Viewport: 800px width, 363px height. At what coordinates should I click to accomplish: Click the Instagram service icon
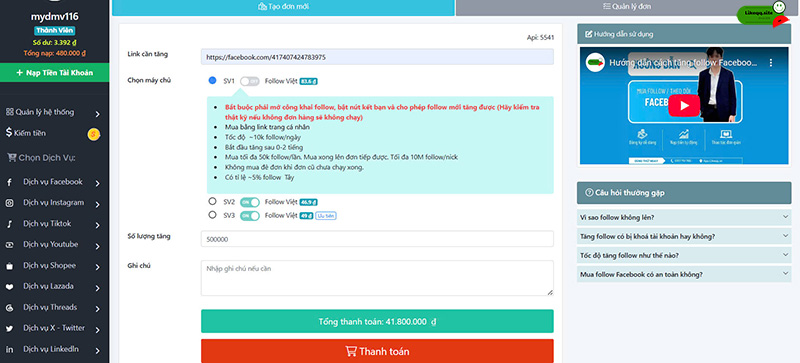[10, 203]
